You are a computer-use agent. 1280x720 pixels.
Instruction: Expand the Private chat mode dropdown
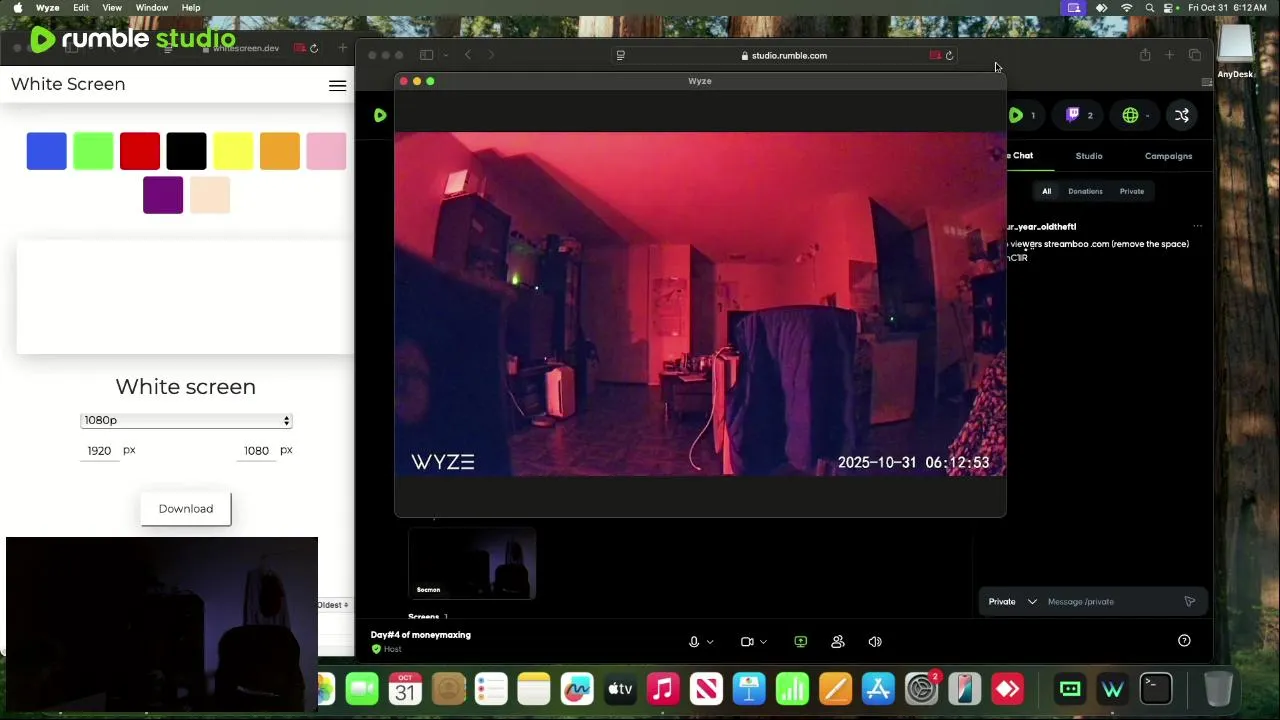coord(1012,602)
